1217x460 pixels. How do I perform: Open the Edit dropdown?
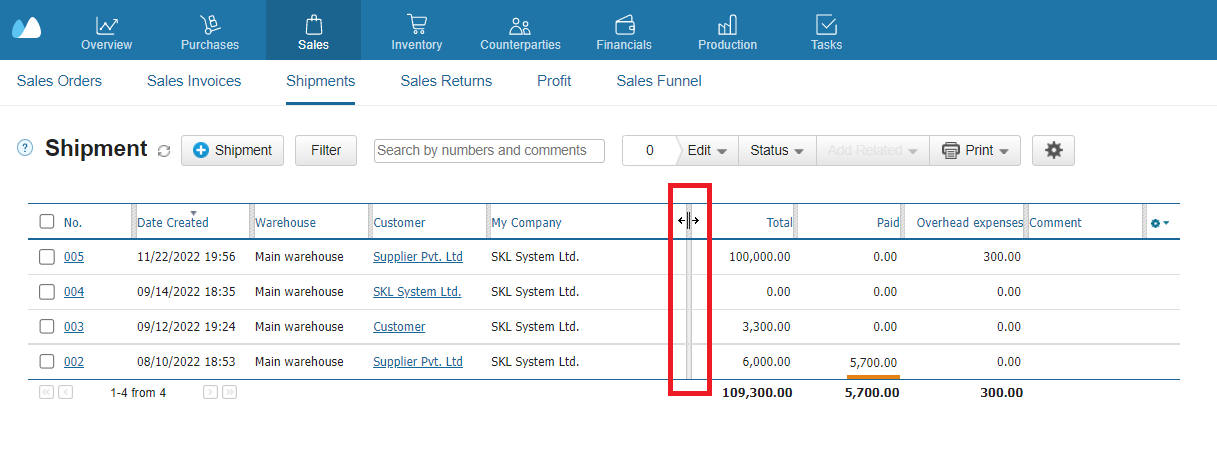tap(707, 150)
